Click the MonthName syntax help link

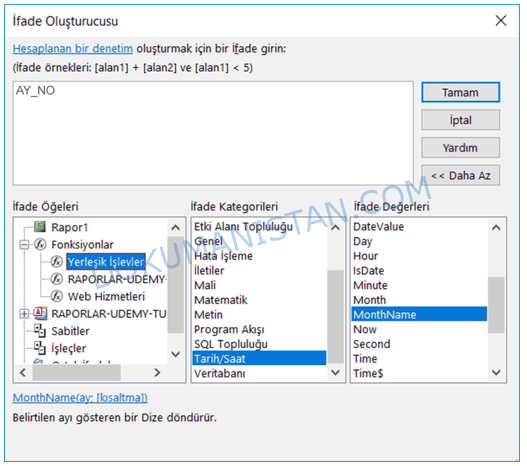tap(80, 398)
